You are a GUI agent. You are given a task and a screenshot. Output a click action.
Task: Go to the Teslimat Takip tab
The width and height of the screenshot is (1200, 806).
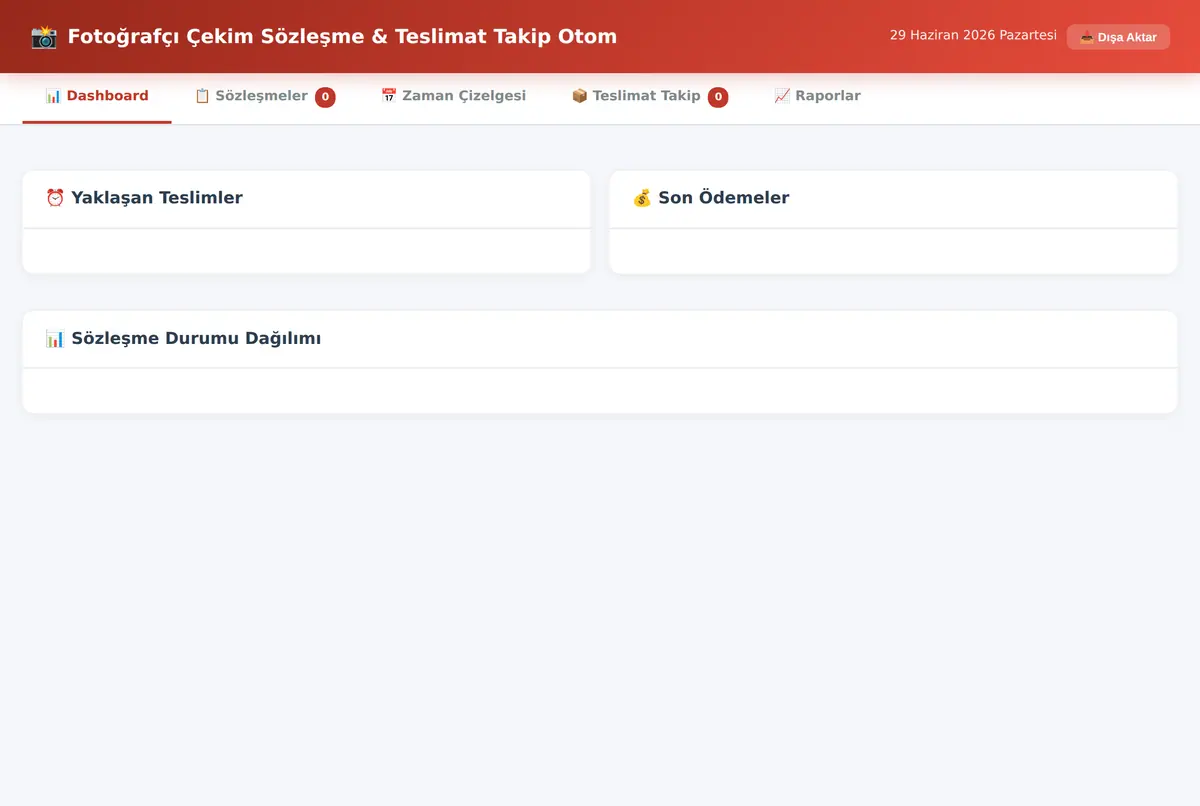tap(650, 96)
